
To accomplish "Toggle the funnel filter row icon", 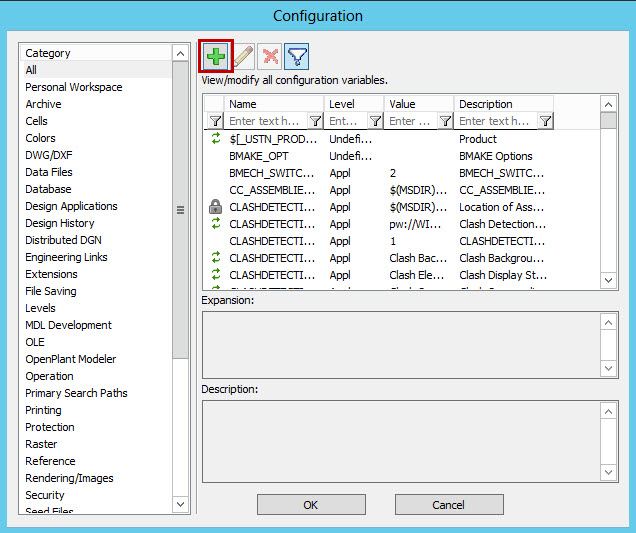I will point(297,56).
